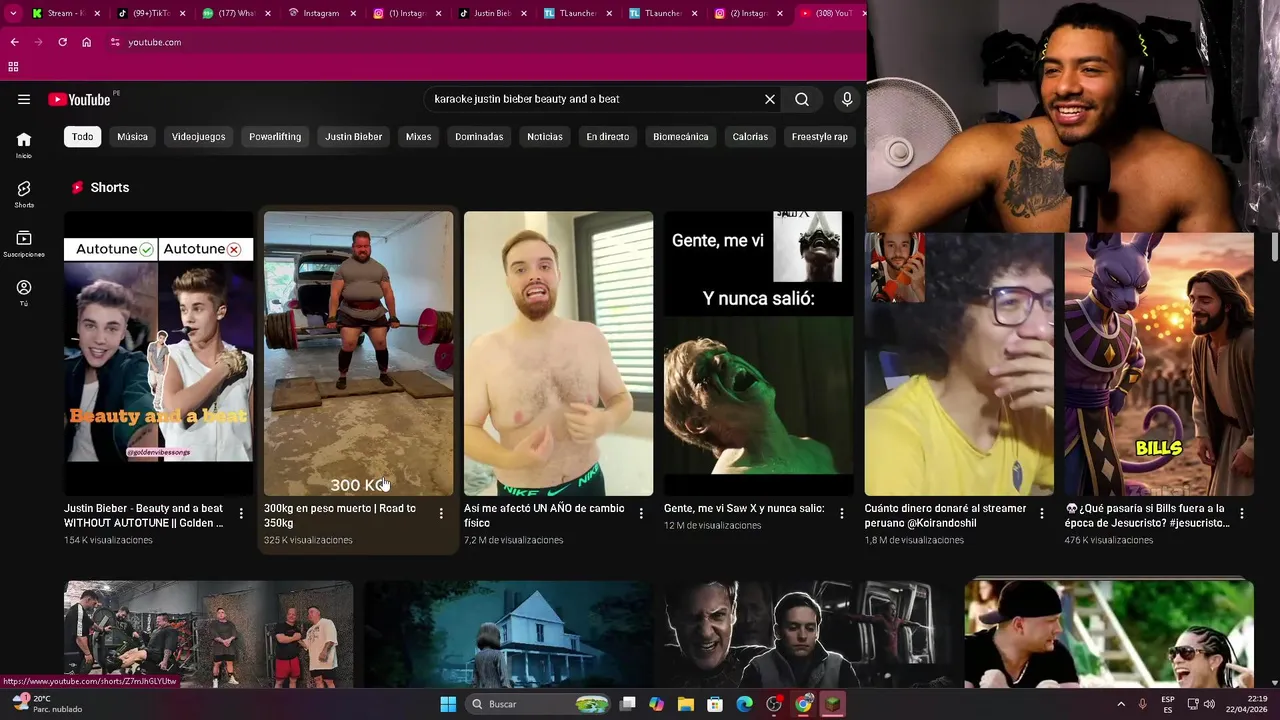This screenshot has width=1280, height=720.
Task: Open the apps grid in bookmarks bar
Action: pyautogui.click(x=13, y=67)
